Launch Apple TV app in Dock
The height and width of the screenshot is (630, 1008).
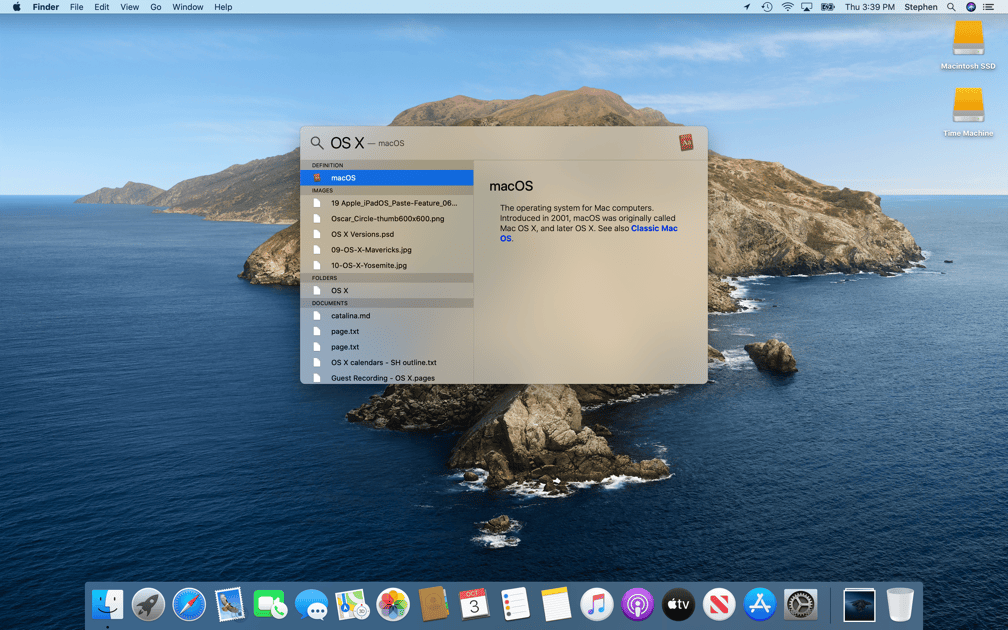[x=678, y=604]
